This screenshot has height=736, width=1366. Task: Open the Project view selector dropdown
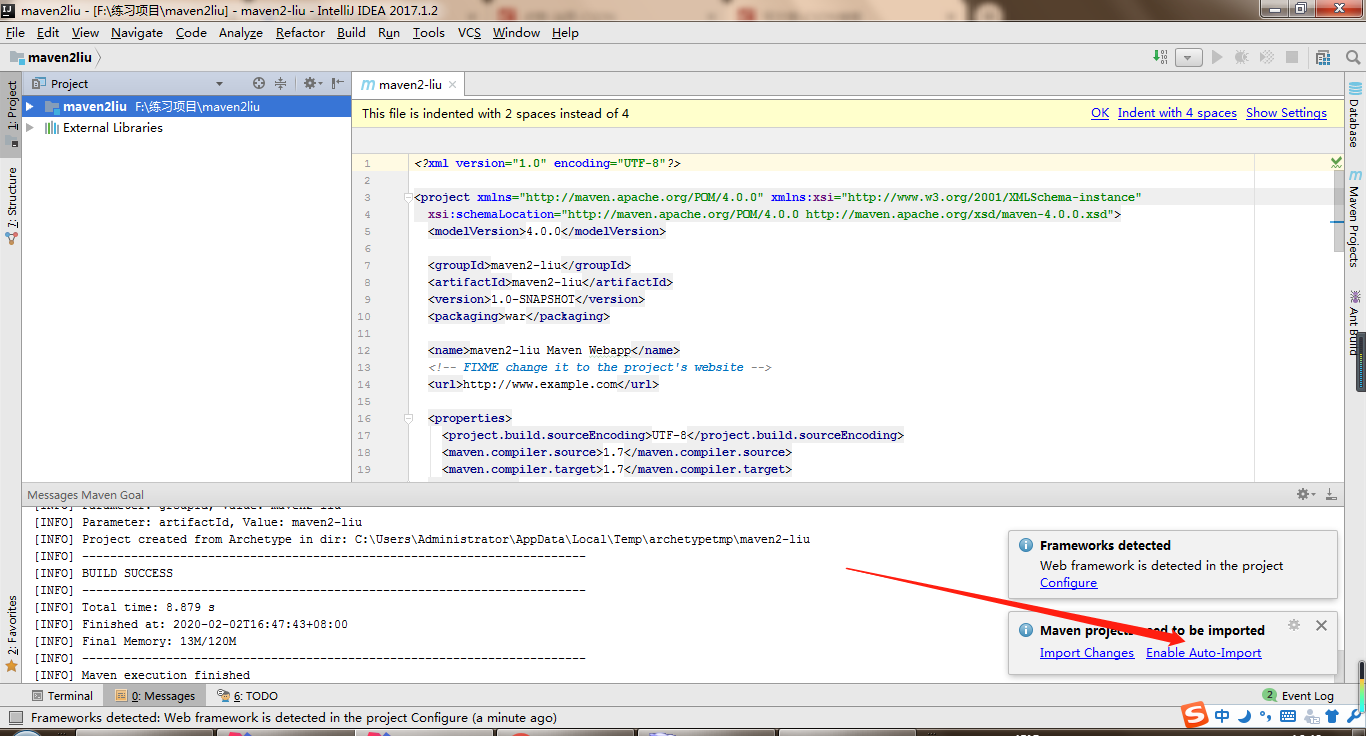click(x=220, y=84)
